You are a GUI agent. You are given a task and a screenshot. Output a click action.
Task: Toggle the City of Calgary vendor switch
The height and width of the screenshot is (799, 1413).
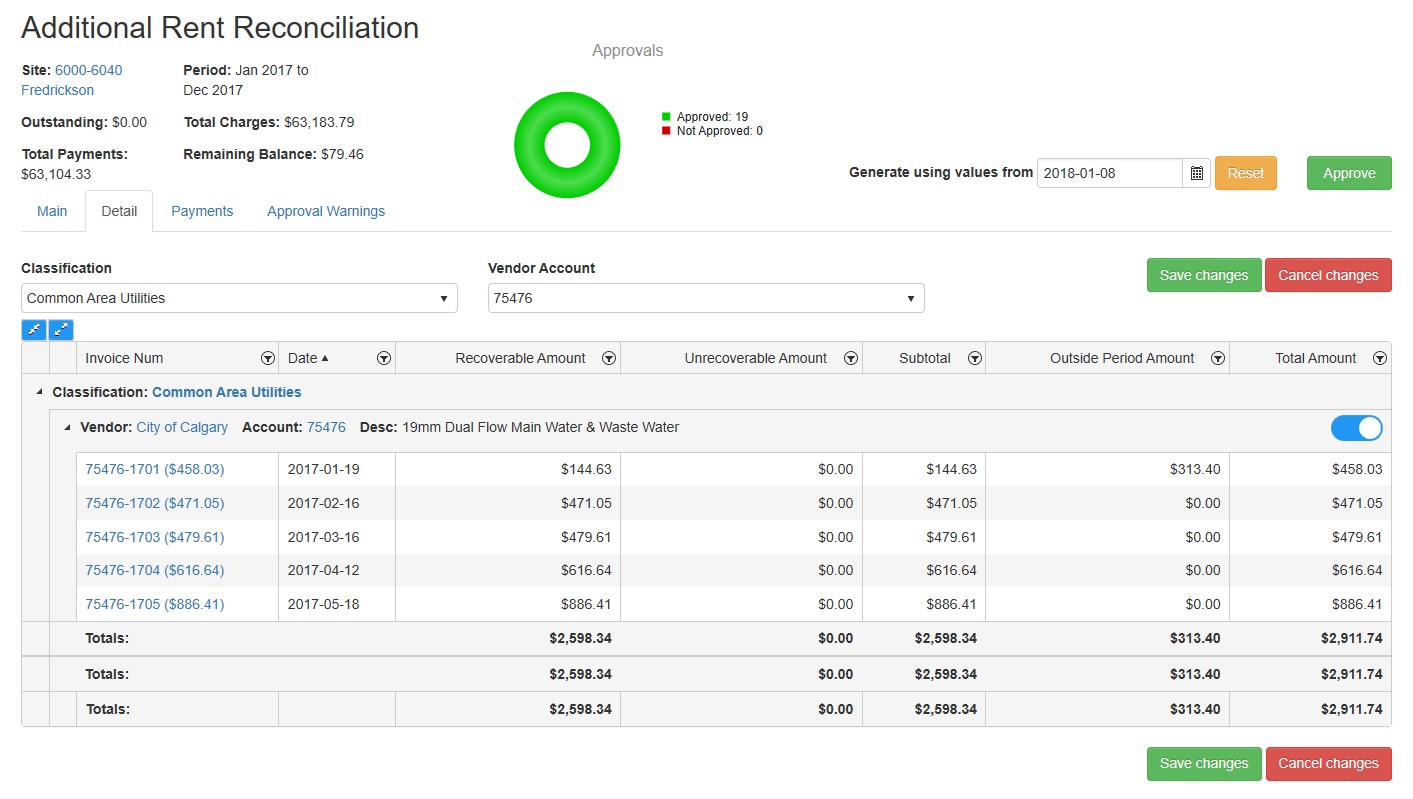tap(1356, 428)
